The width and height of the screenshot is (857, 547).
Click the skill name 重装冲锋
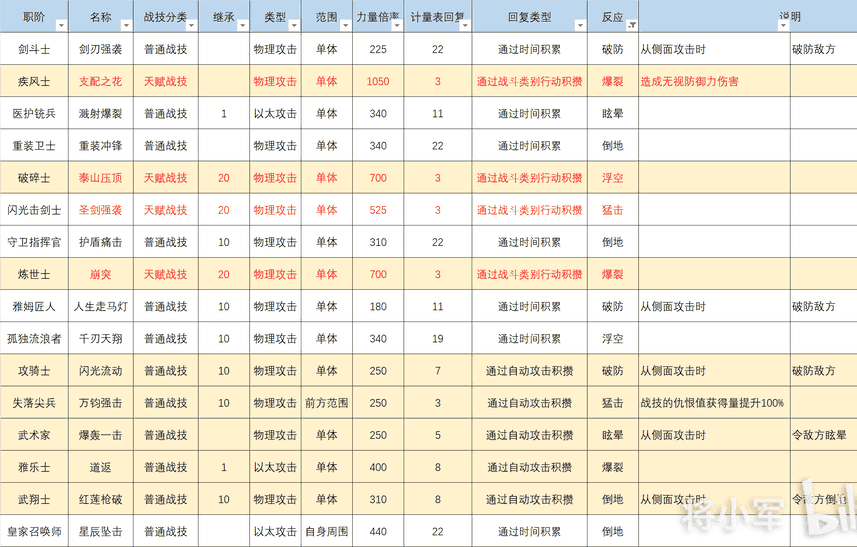(101, 146)
